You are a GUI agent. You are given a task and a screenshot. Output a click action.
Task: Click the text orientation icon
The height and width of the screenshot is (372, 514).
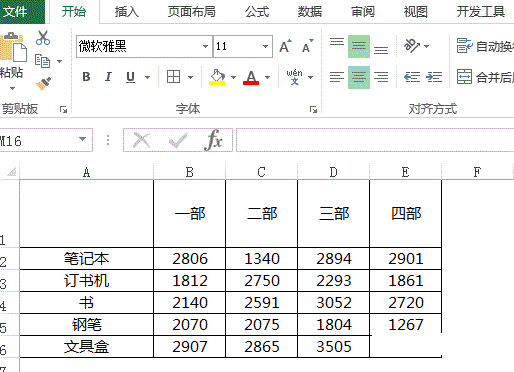pos(411,46)
